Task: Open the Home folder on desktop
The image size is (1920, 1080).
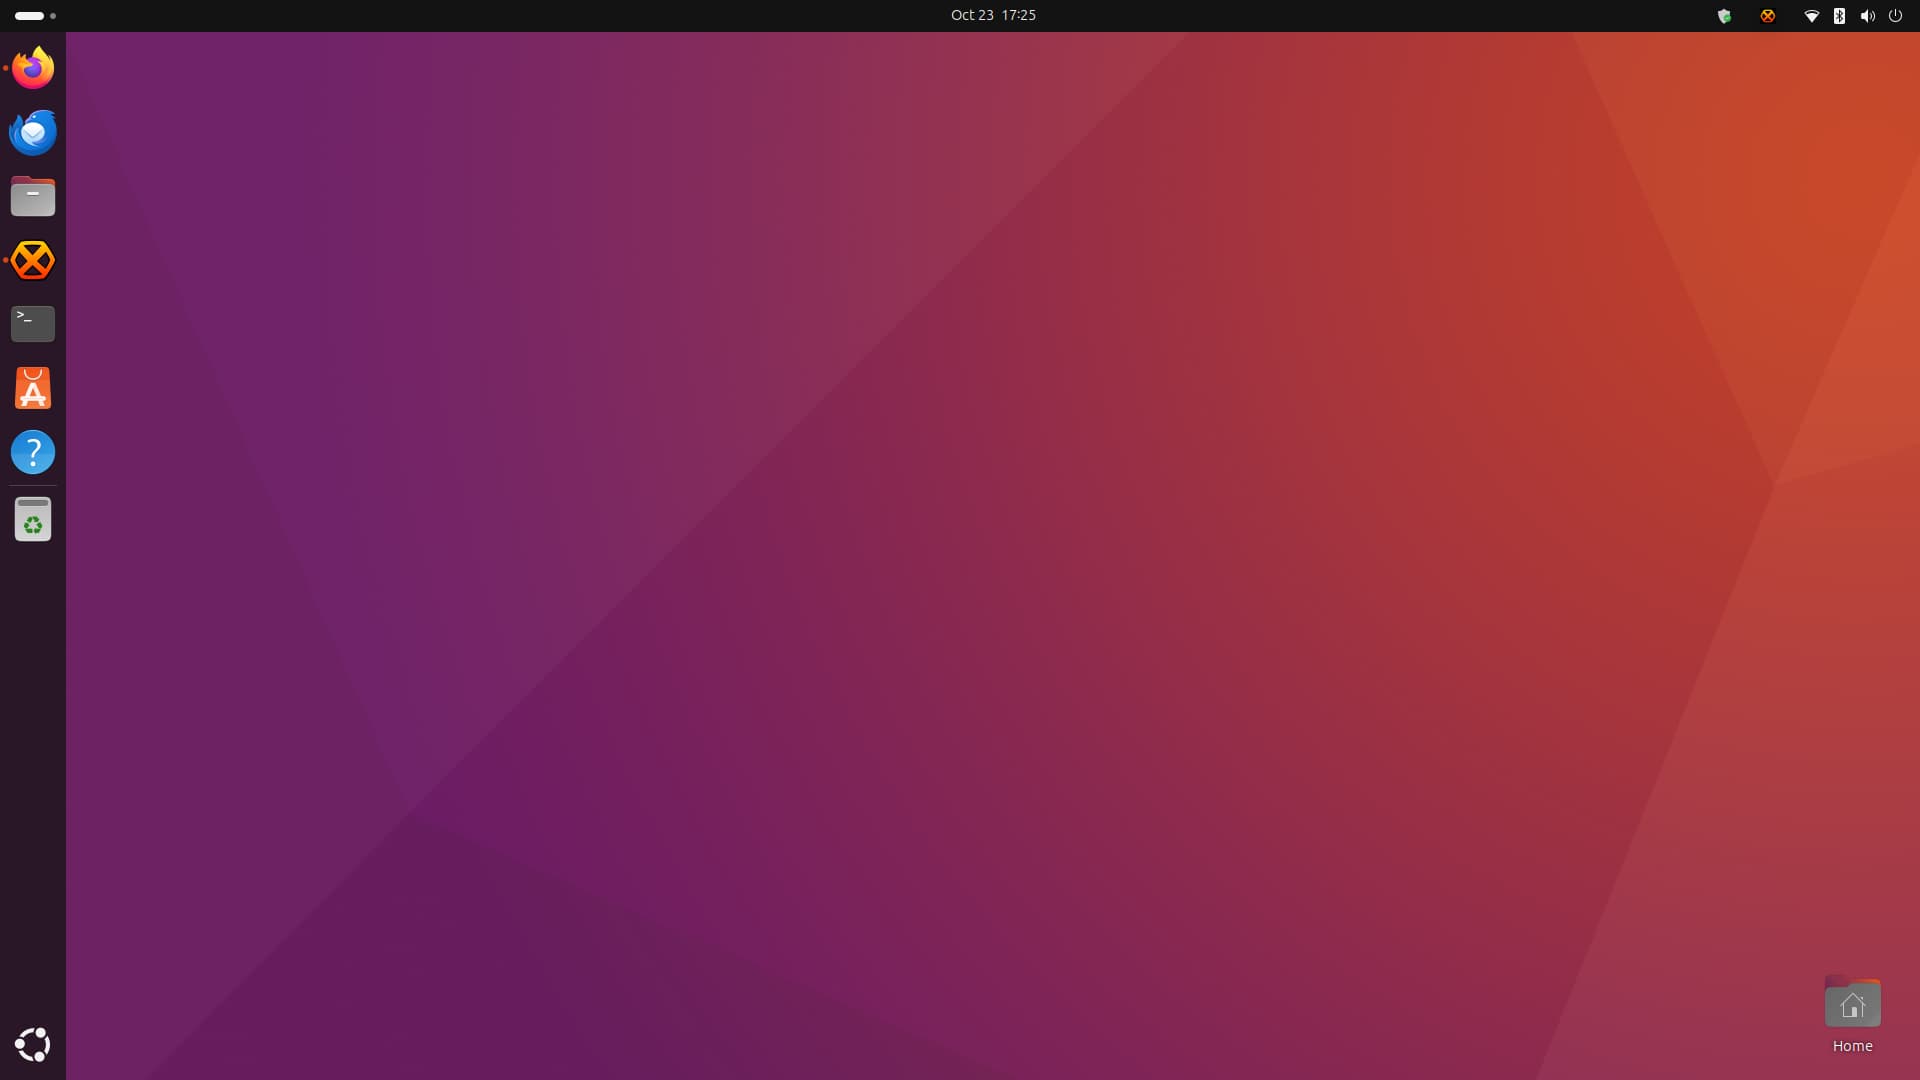Action: (1852, 1004)
